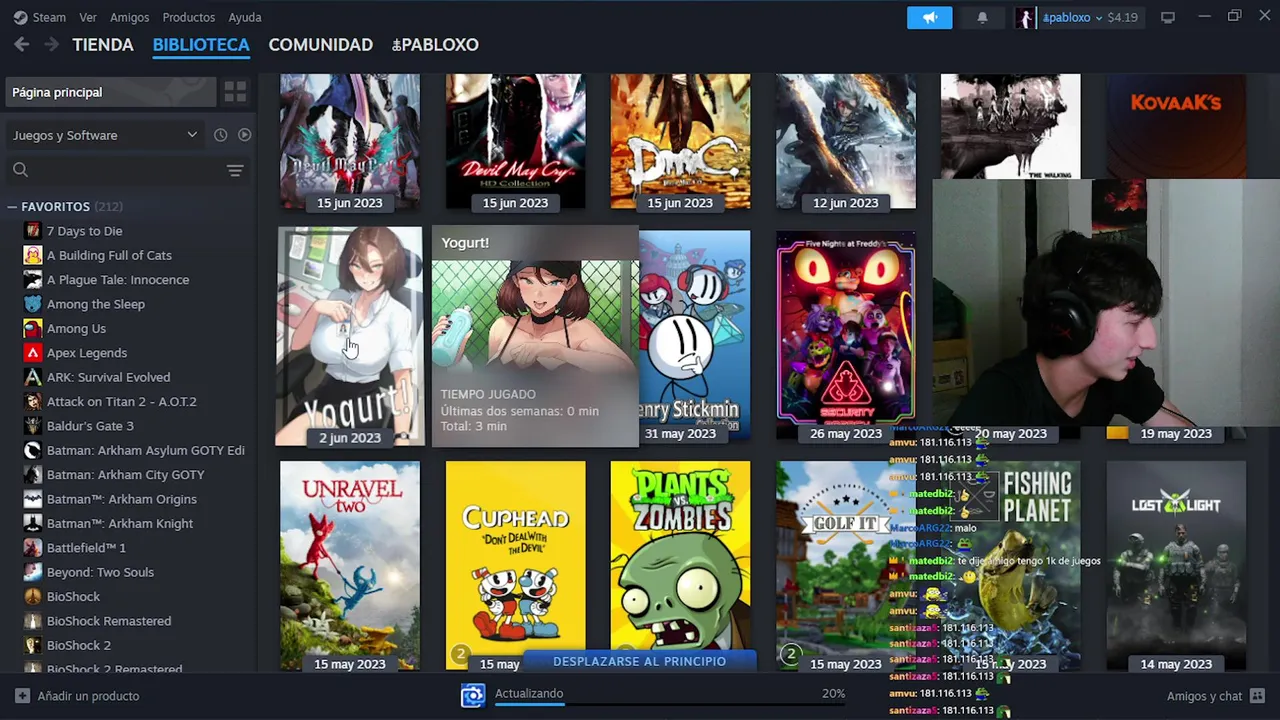Switch to Big Picture display icon
1280x720 pixels.
[x=1167, y=17]
